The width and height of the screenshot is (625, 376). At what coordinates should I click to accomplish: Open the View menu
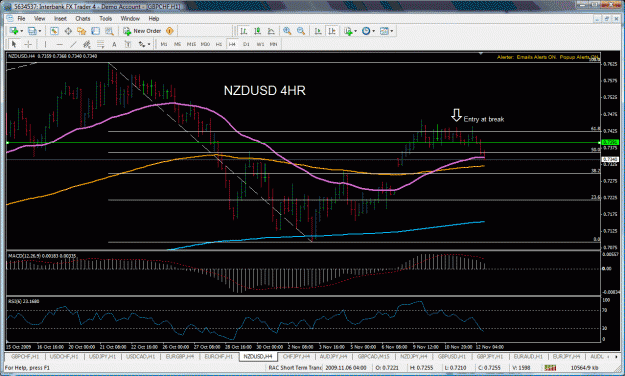coord(39,18)
